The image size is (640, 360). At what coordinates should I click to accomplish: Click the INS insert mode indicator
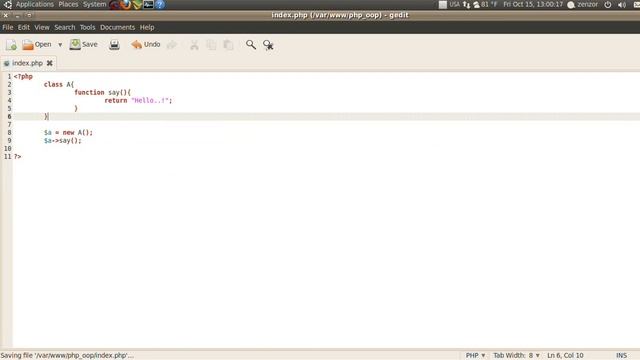click(621, 356)
